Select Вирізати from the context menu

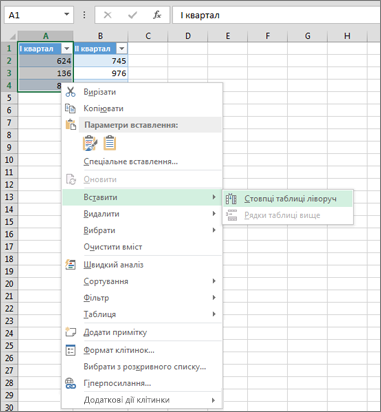(x=142, y=92)
